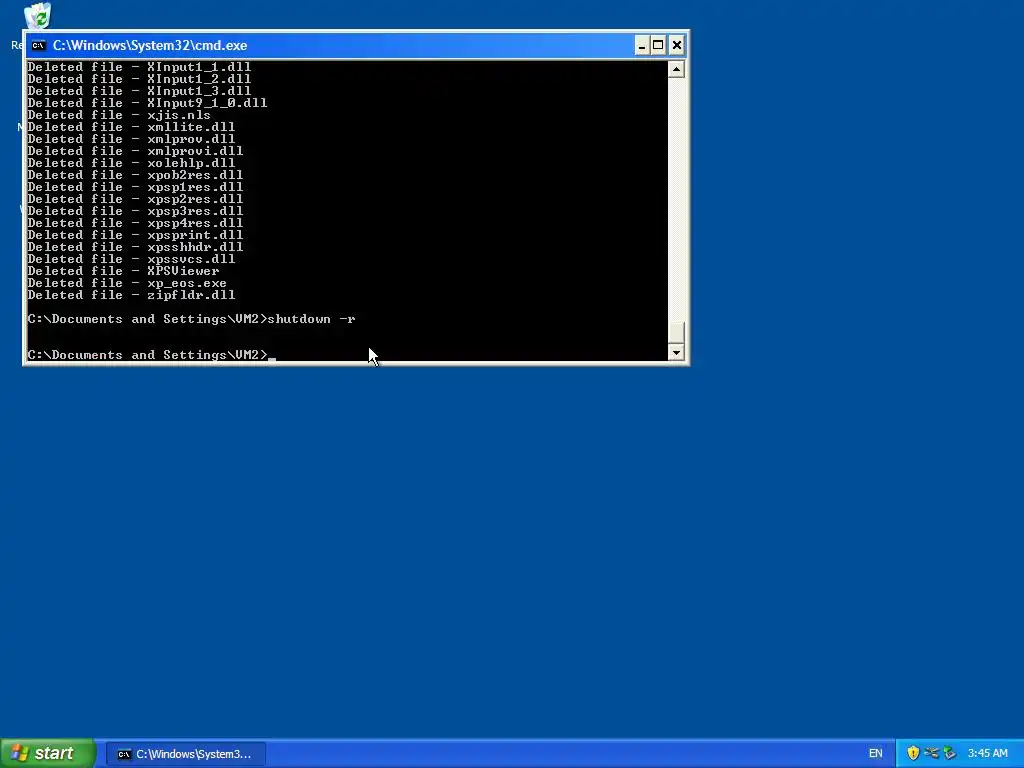Click the 'Deleted file - xpsp1res.dll' line

(135, 187)
